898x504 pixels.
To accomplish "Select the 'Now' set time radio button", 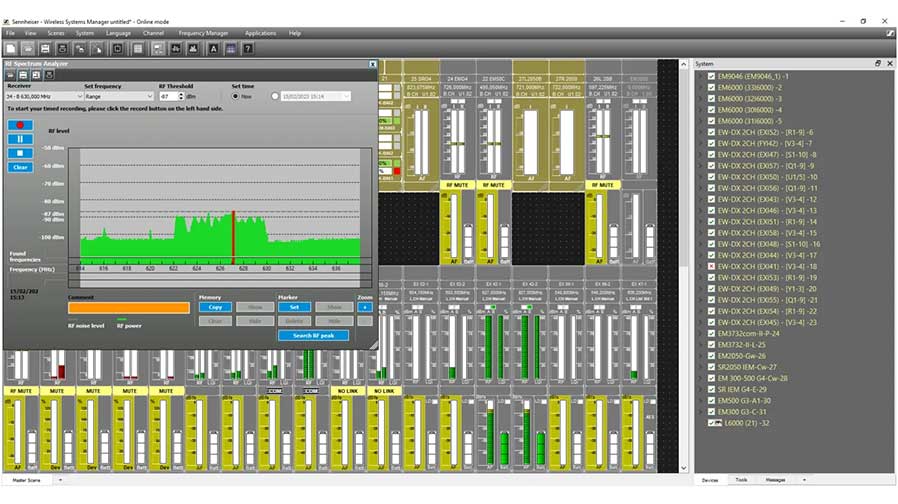I will pyautogui.click(x=235, y=96).
